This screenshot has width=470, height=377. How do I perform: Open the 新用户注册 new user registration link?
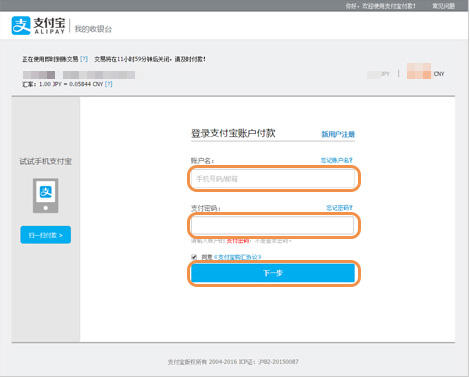pyautogui.click(x=338, y=134)
